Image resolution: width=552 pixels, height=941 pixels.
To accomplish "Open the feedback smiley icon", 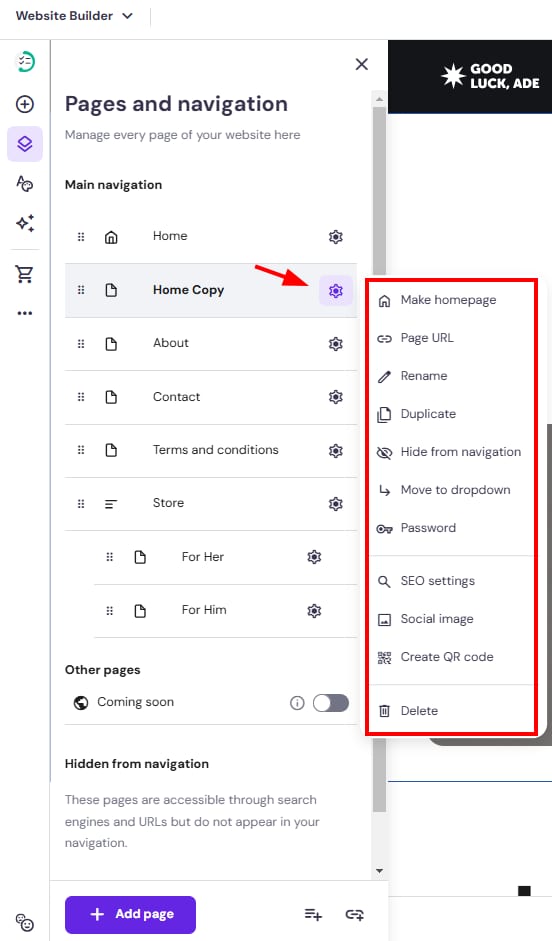I will click(x=25, y=922).
